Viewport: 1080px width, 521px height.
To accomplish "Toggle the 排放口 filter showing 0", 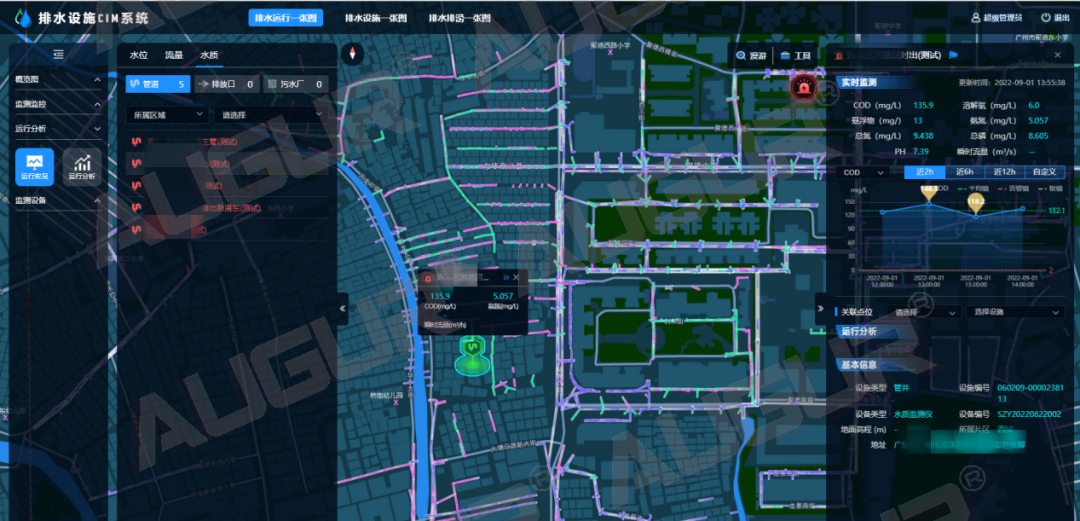I will 227,85.
